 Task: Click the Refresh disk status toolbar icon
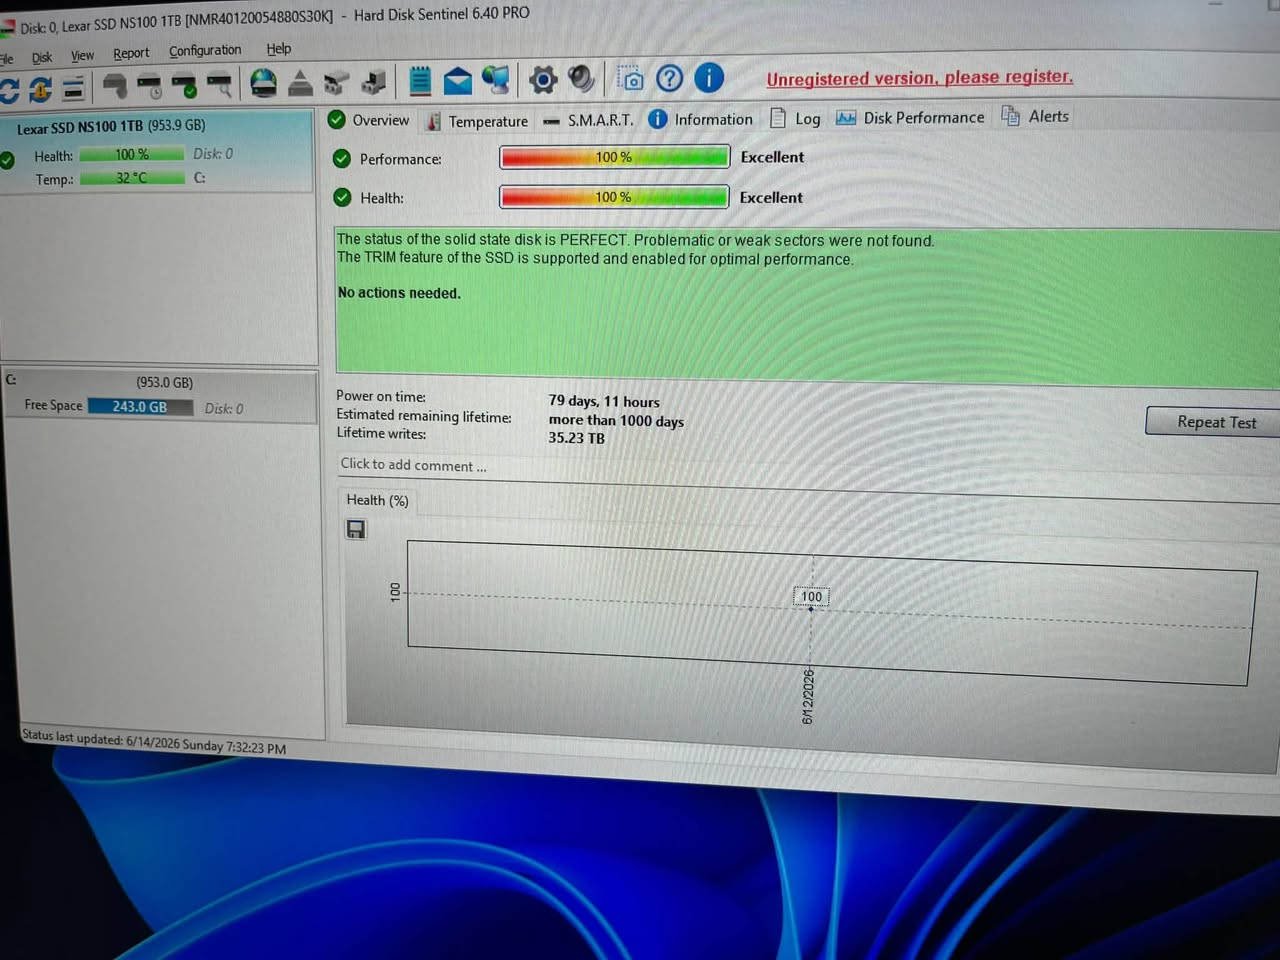coord(9,90)
